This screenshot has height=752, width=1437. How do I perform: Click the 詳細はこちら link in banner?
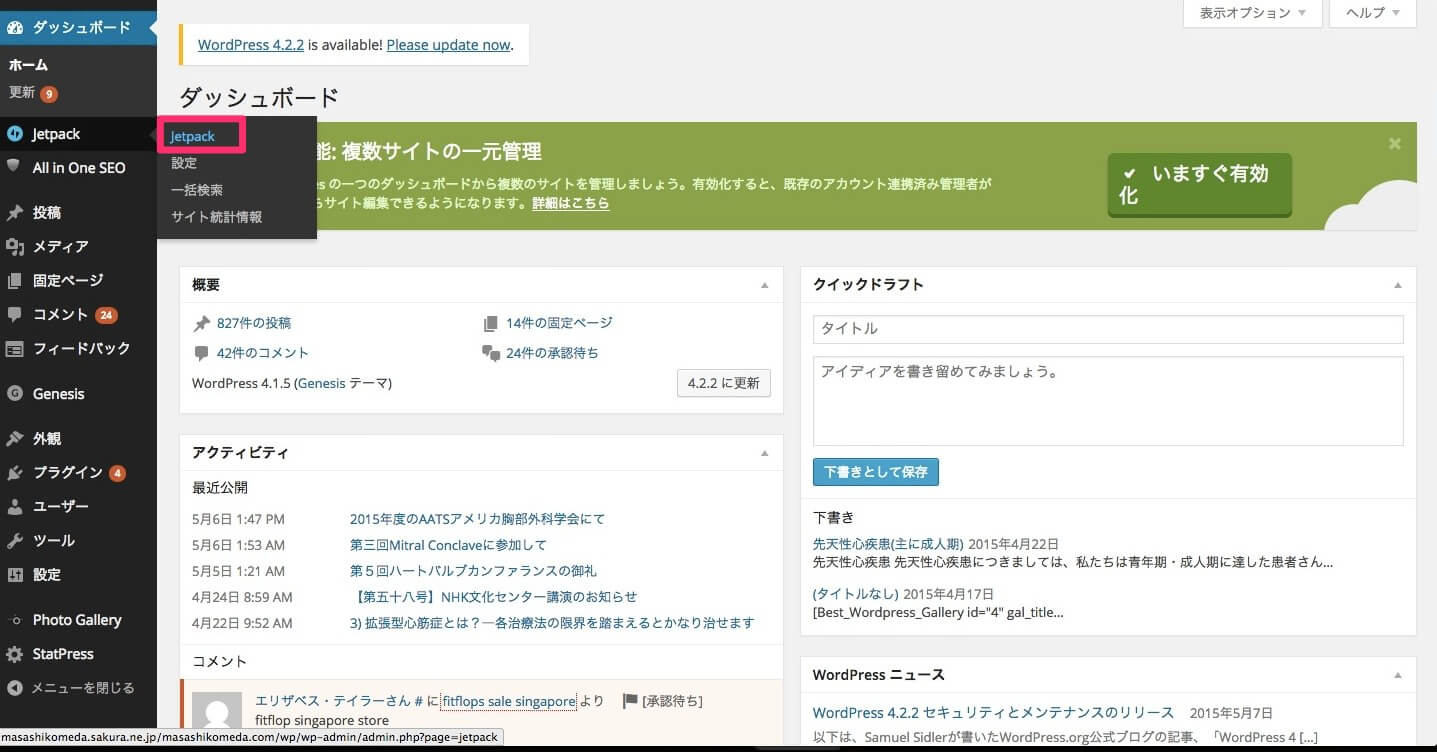[570, 203]
